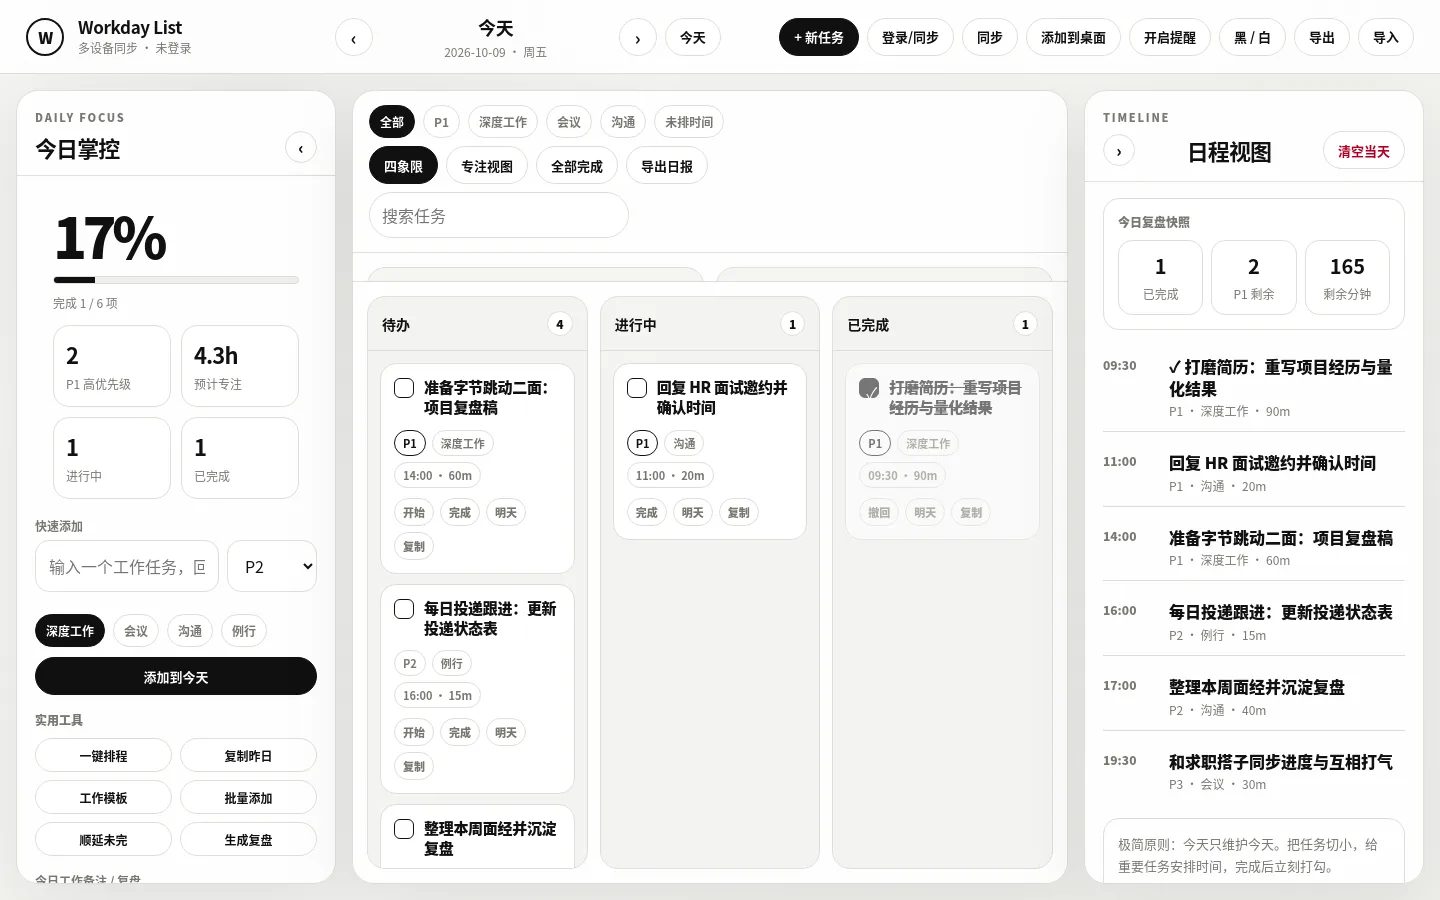
Task: Click 开始 on 准备字节跳动二面 card
Action: (414, 512)
